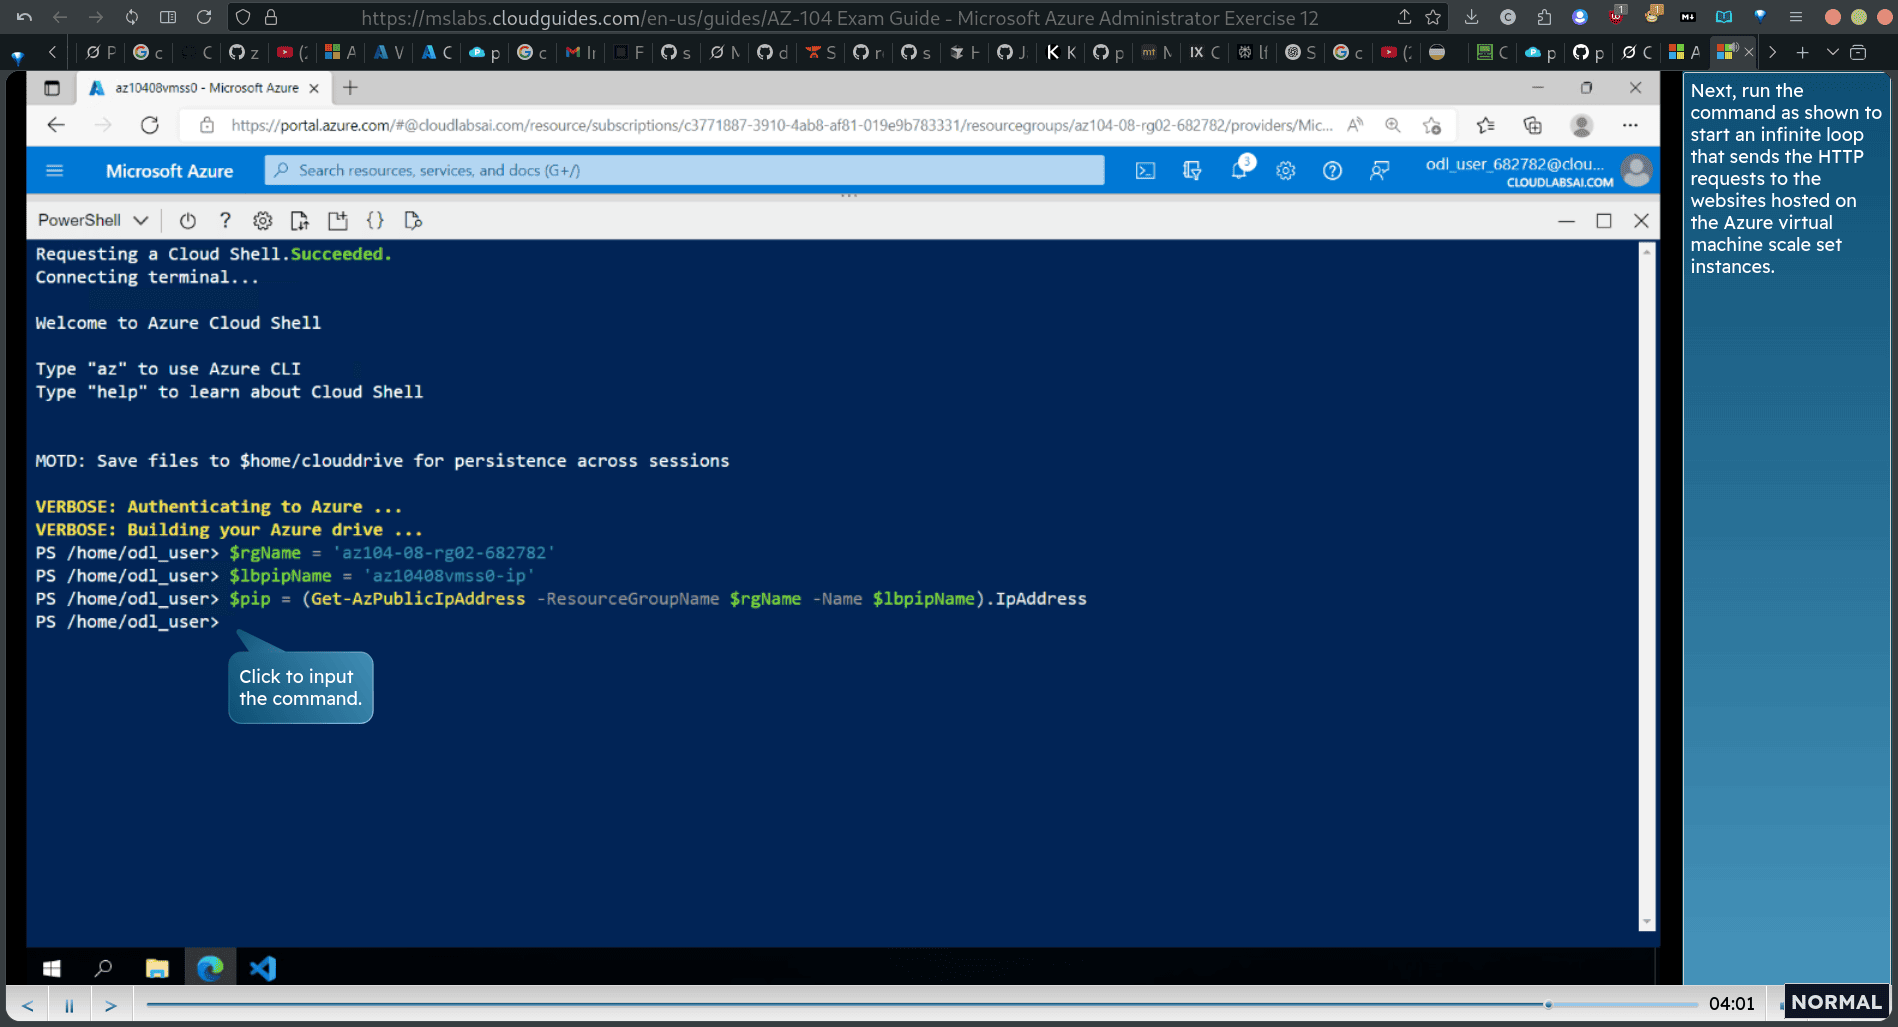Expand the outer browser tab list chevron
This screenshot has width=1898, height=1027.
coord(1832,52)
